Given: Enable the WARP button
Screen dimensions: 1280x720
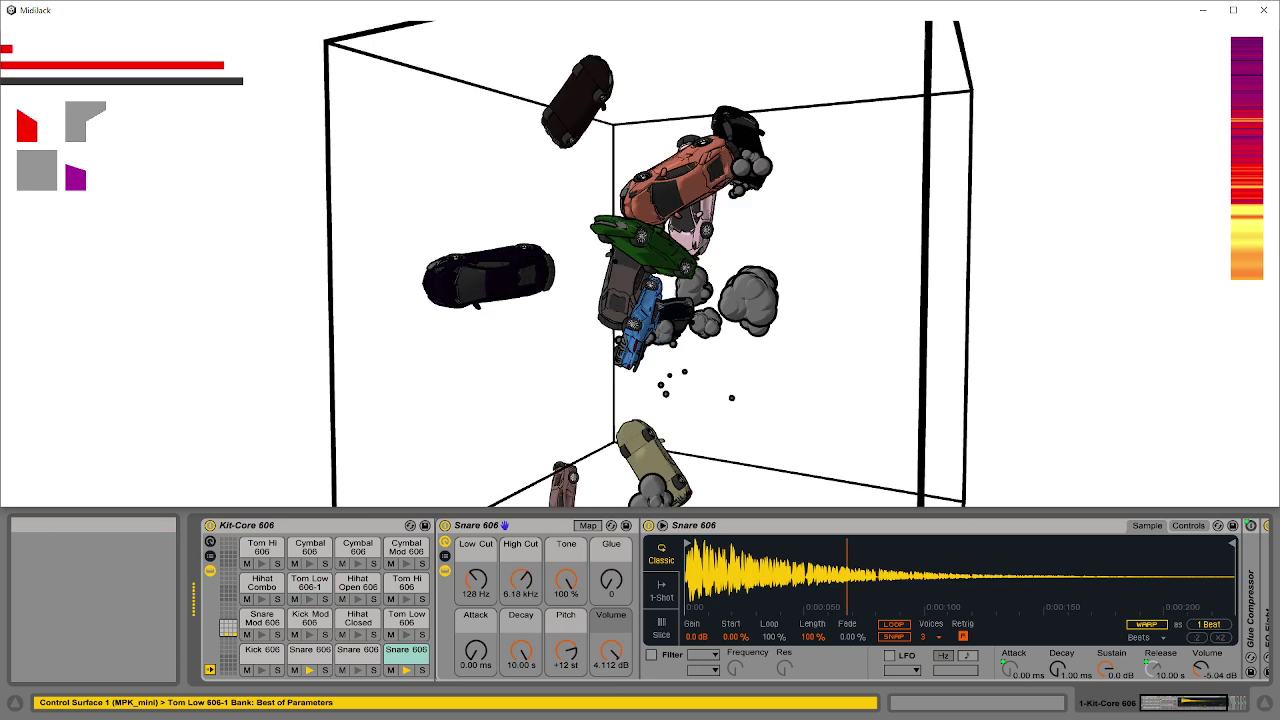Looking at the screenshot, I should [x=1147, y=624].
